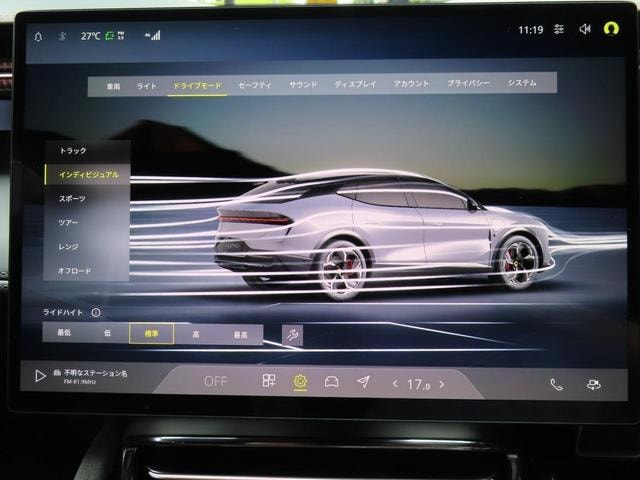Show ライドハイト info icon

[96, 313]
